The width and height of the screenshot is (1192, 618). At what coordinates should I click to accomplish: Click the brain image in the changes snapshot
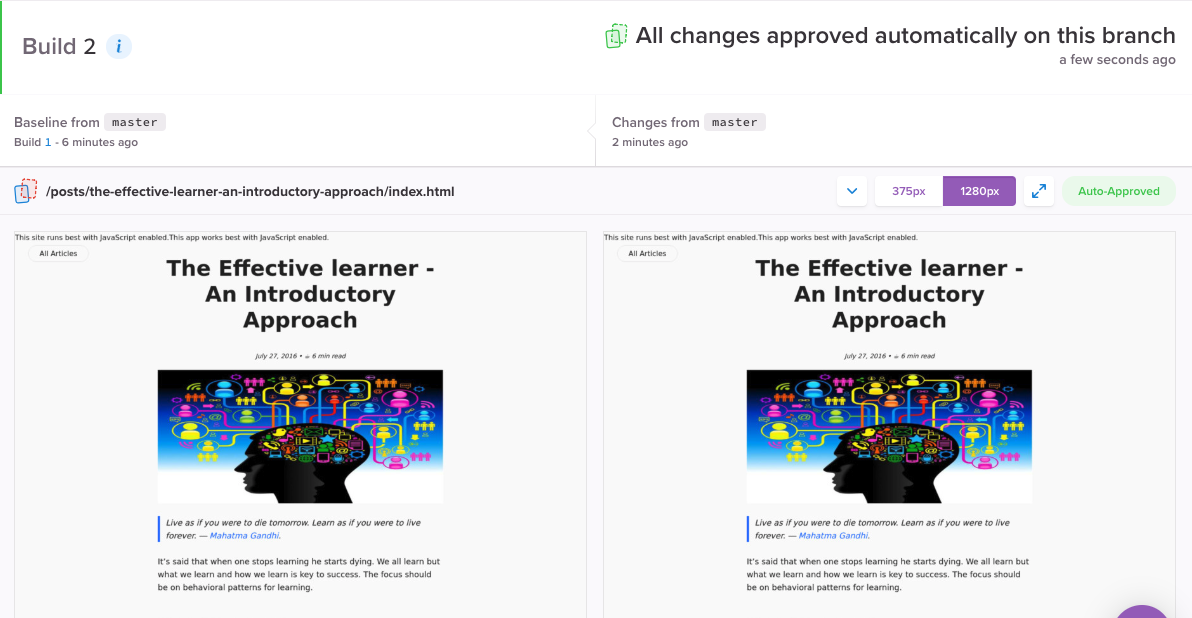(x=889, y=436)
